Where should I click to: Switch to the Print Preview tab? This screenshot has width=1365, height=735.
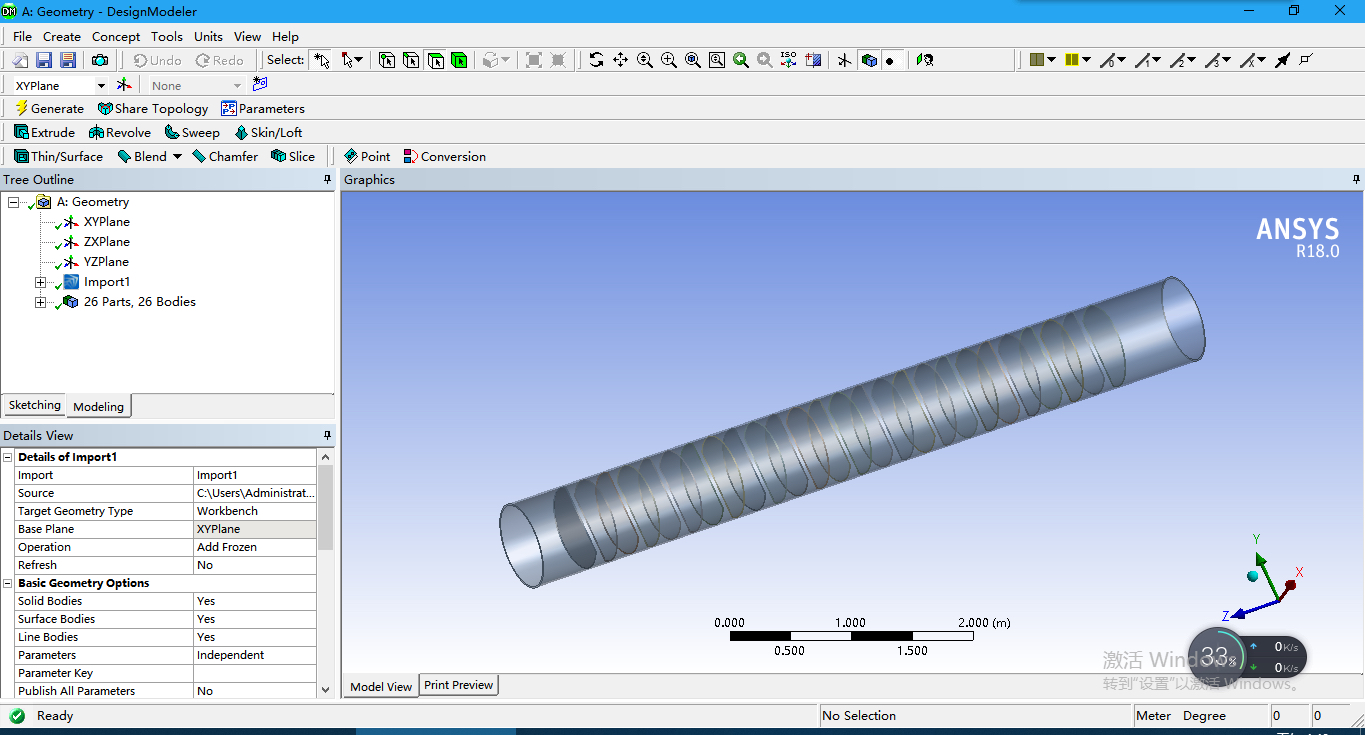click(x=458, y=685)
